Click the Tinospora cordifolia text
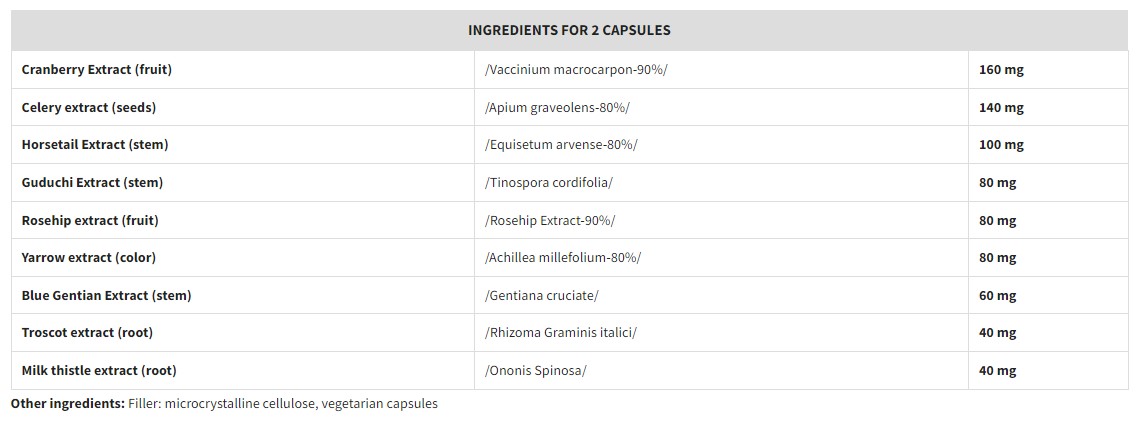Image resolution: width=1144 pixels, height=438 pixels. tap(548, 182)
